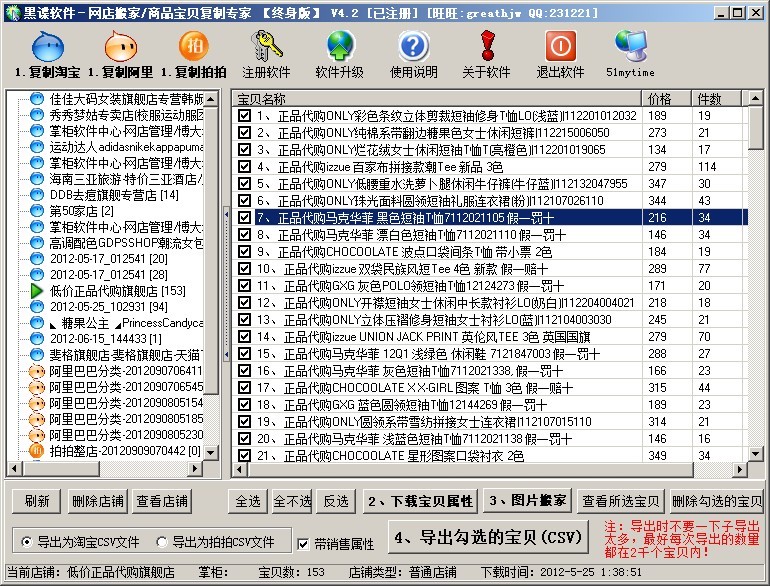
Task: Select shop DDB去痘旗舰专营店 [14]
Action: [x=114, y=195]
